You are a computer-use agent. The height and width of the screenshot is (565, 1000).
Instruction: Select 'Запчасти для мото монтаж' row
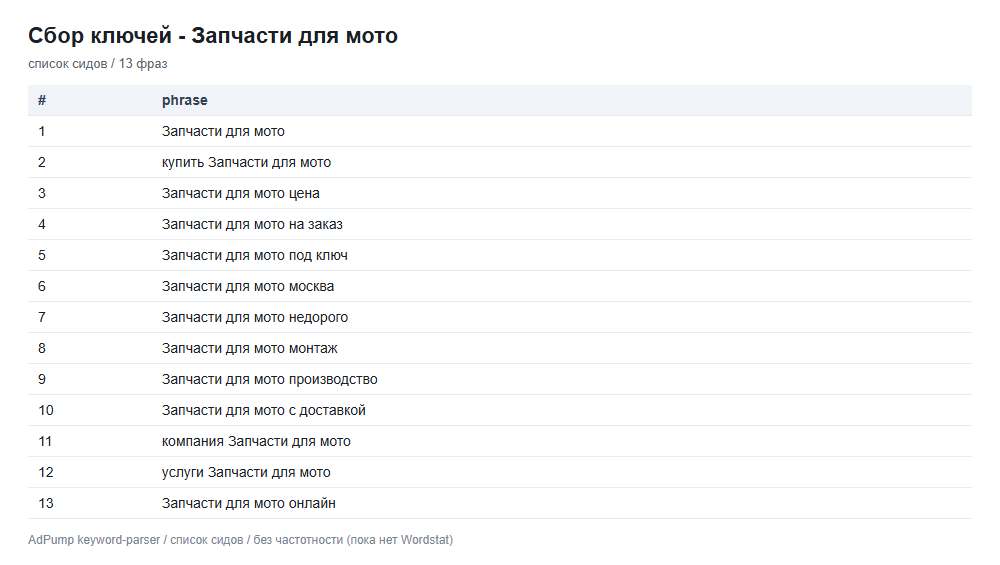499,348
